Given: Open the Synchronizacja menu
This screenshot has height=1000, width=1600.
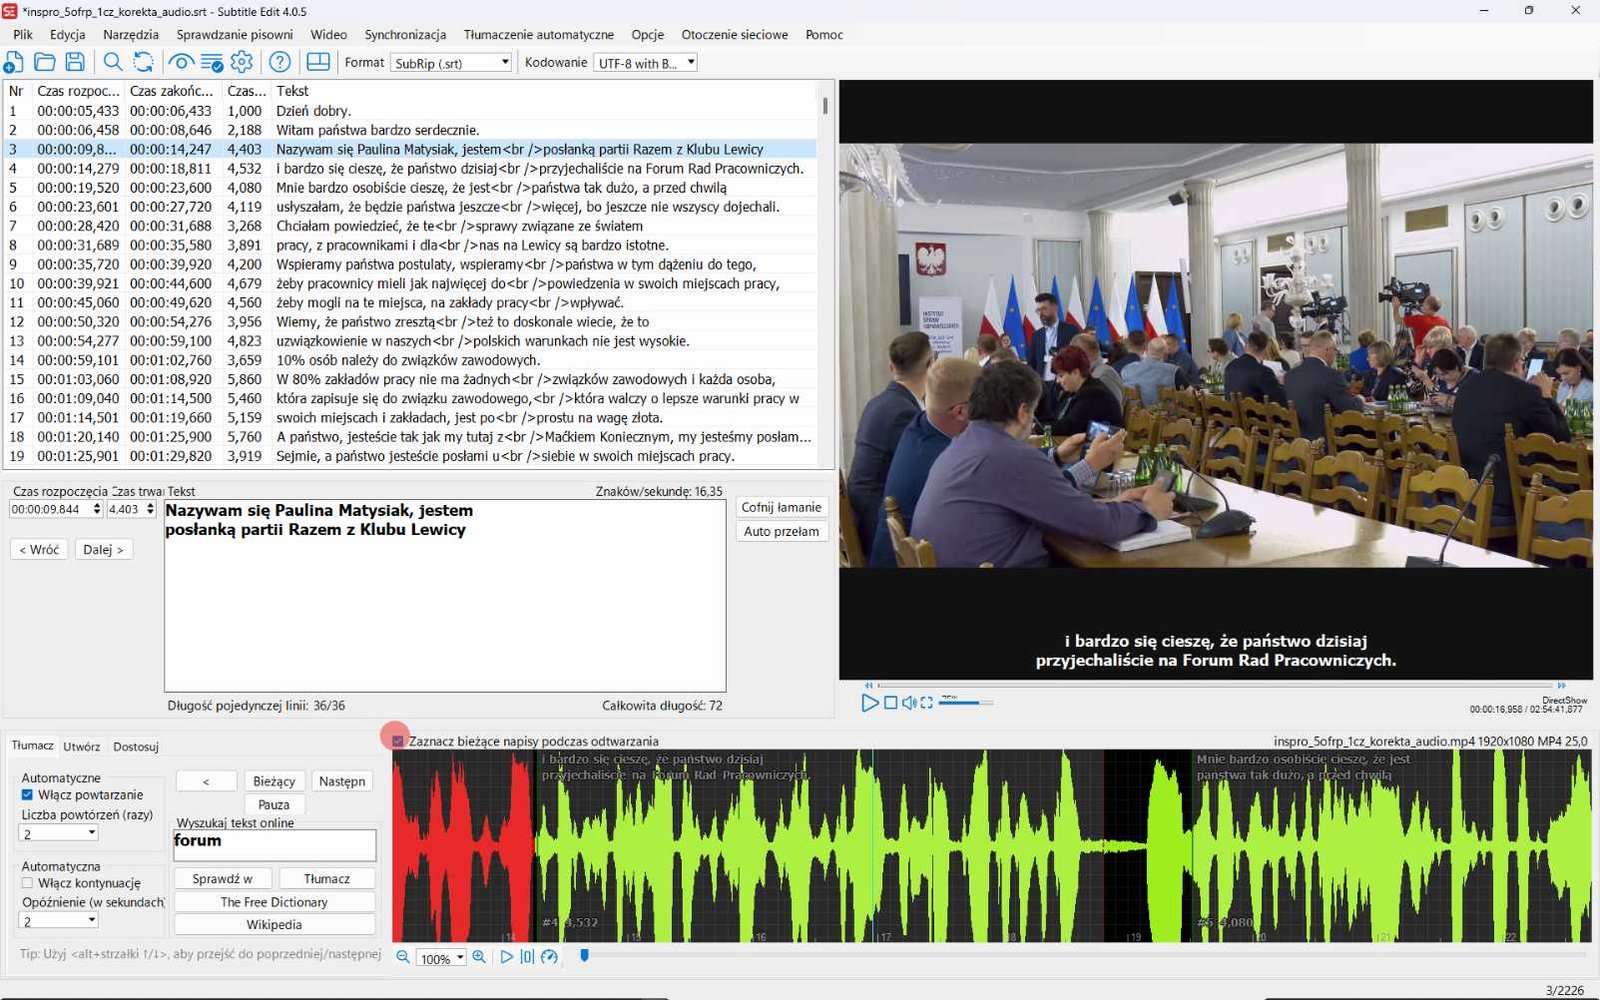Looking at the screenshot, I should coord(405,34).
